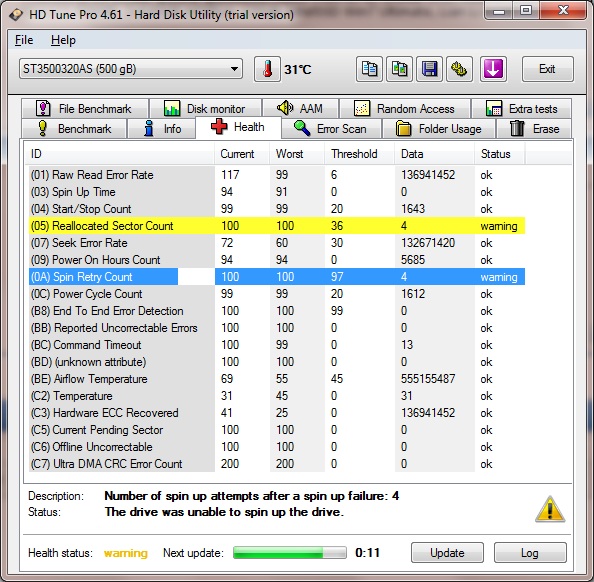Screen dimensions: 594x582
Task: Sort by the ID column header
Action: click(x=120, y=154)
